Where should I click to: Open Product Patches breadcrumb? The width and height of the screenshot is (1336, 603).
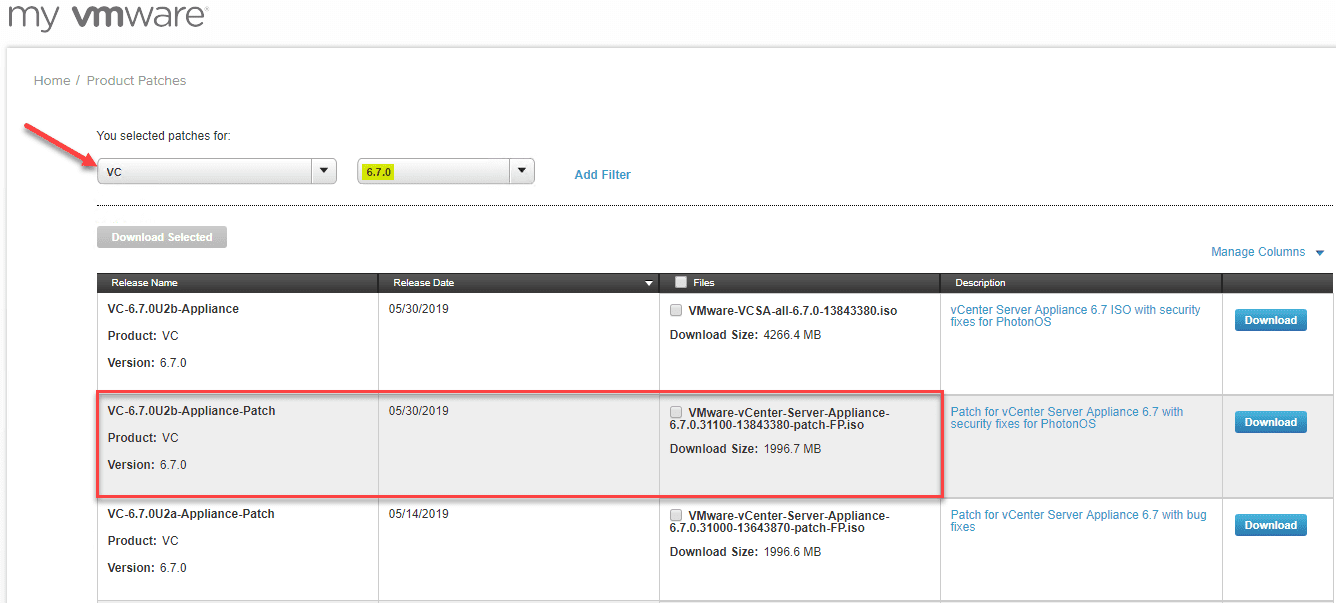click(x=136, y=80)
